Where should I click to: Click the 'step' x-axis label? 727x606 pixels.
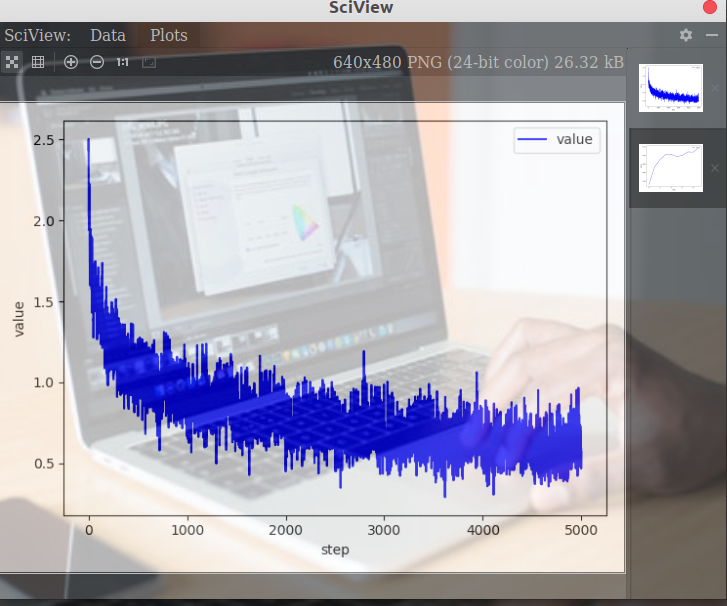(x=335, y=550)
